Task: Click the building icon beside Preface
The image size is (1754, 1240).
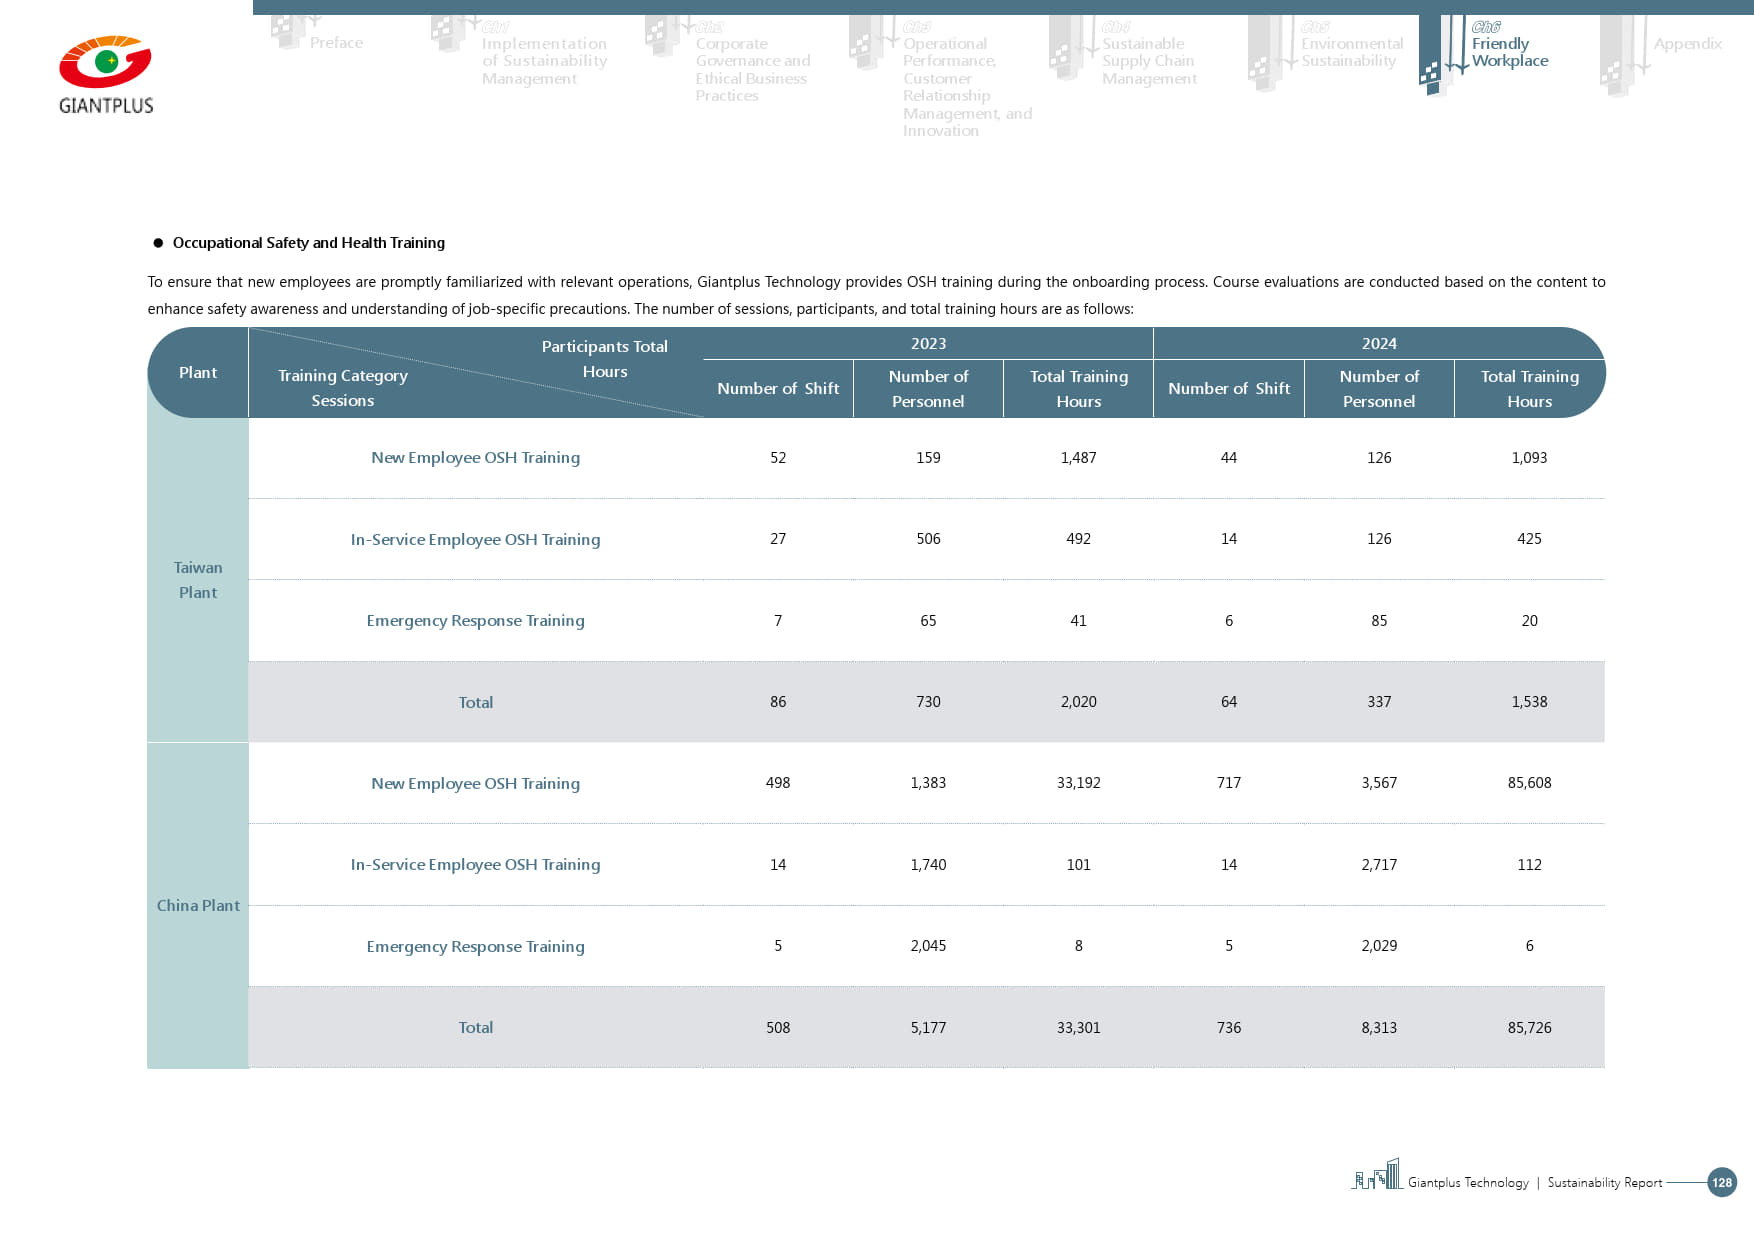Action: pos(289,31)
